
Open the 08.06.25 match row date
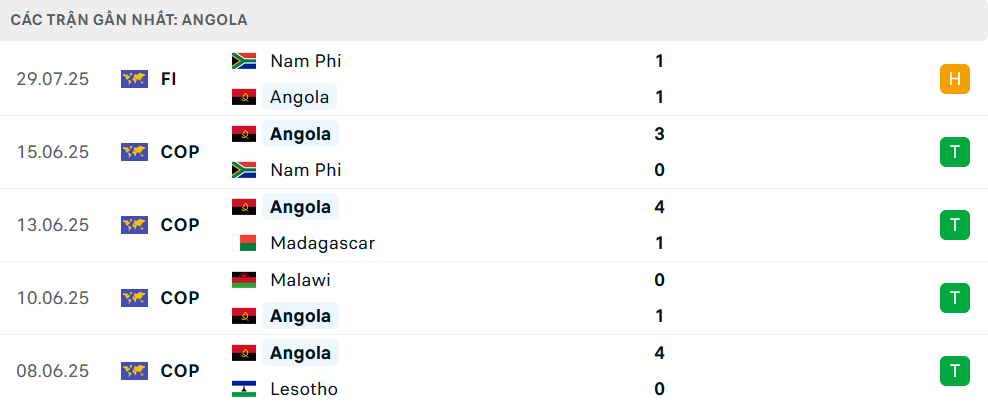tap(53, 371)
